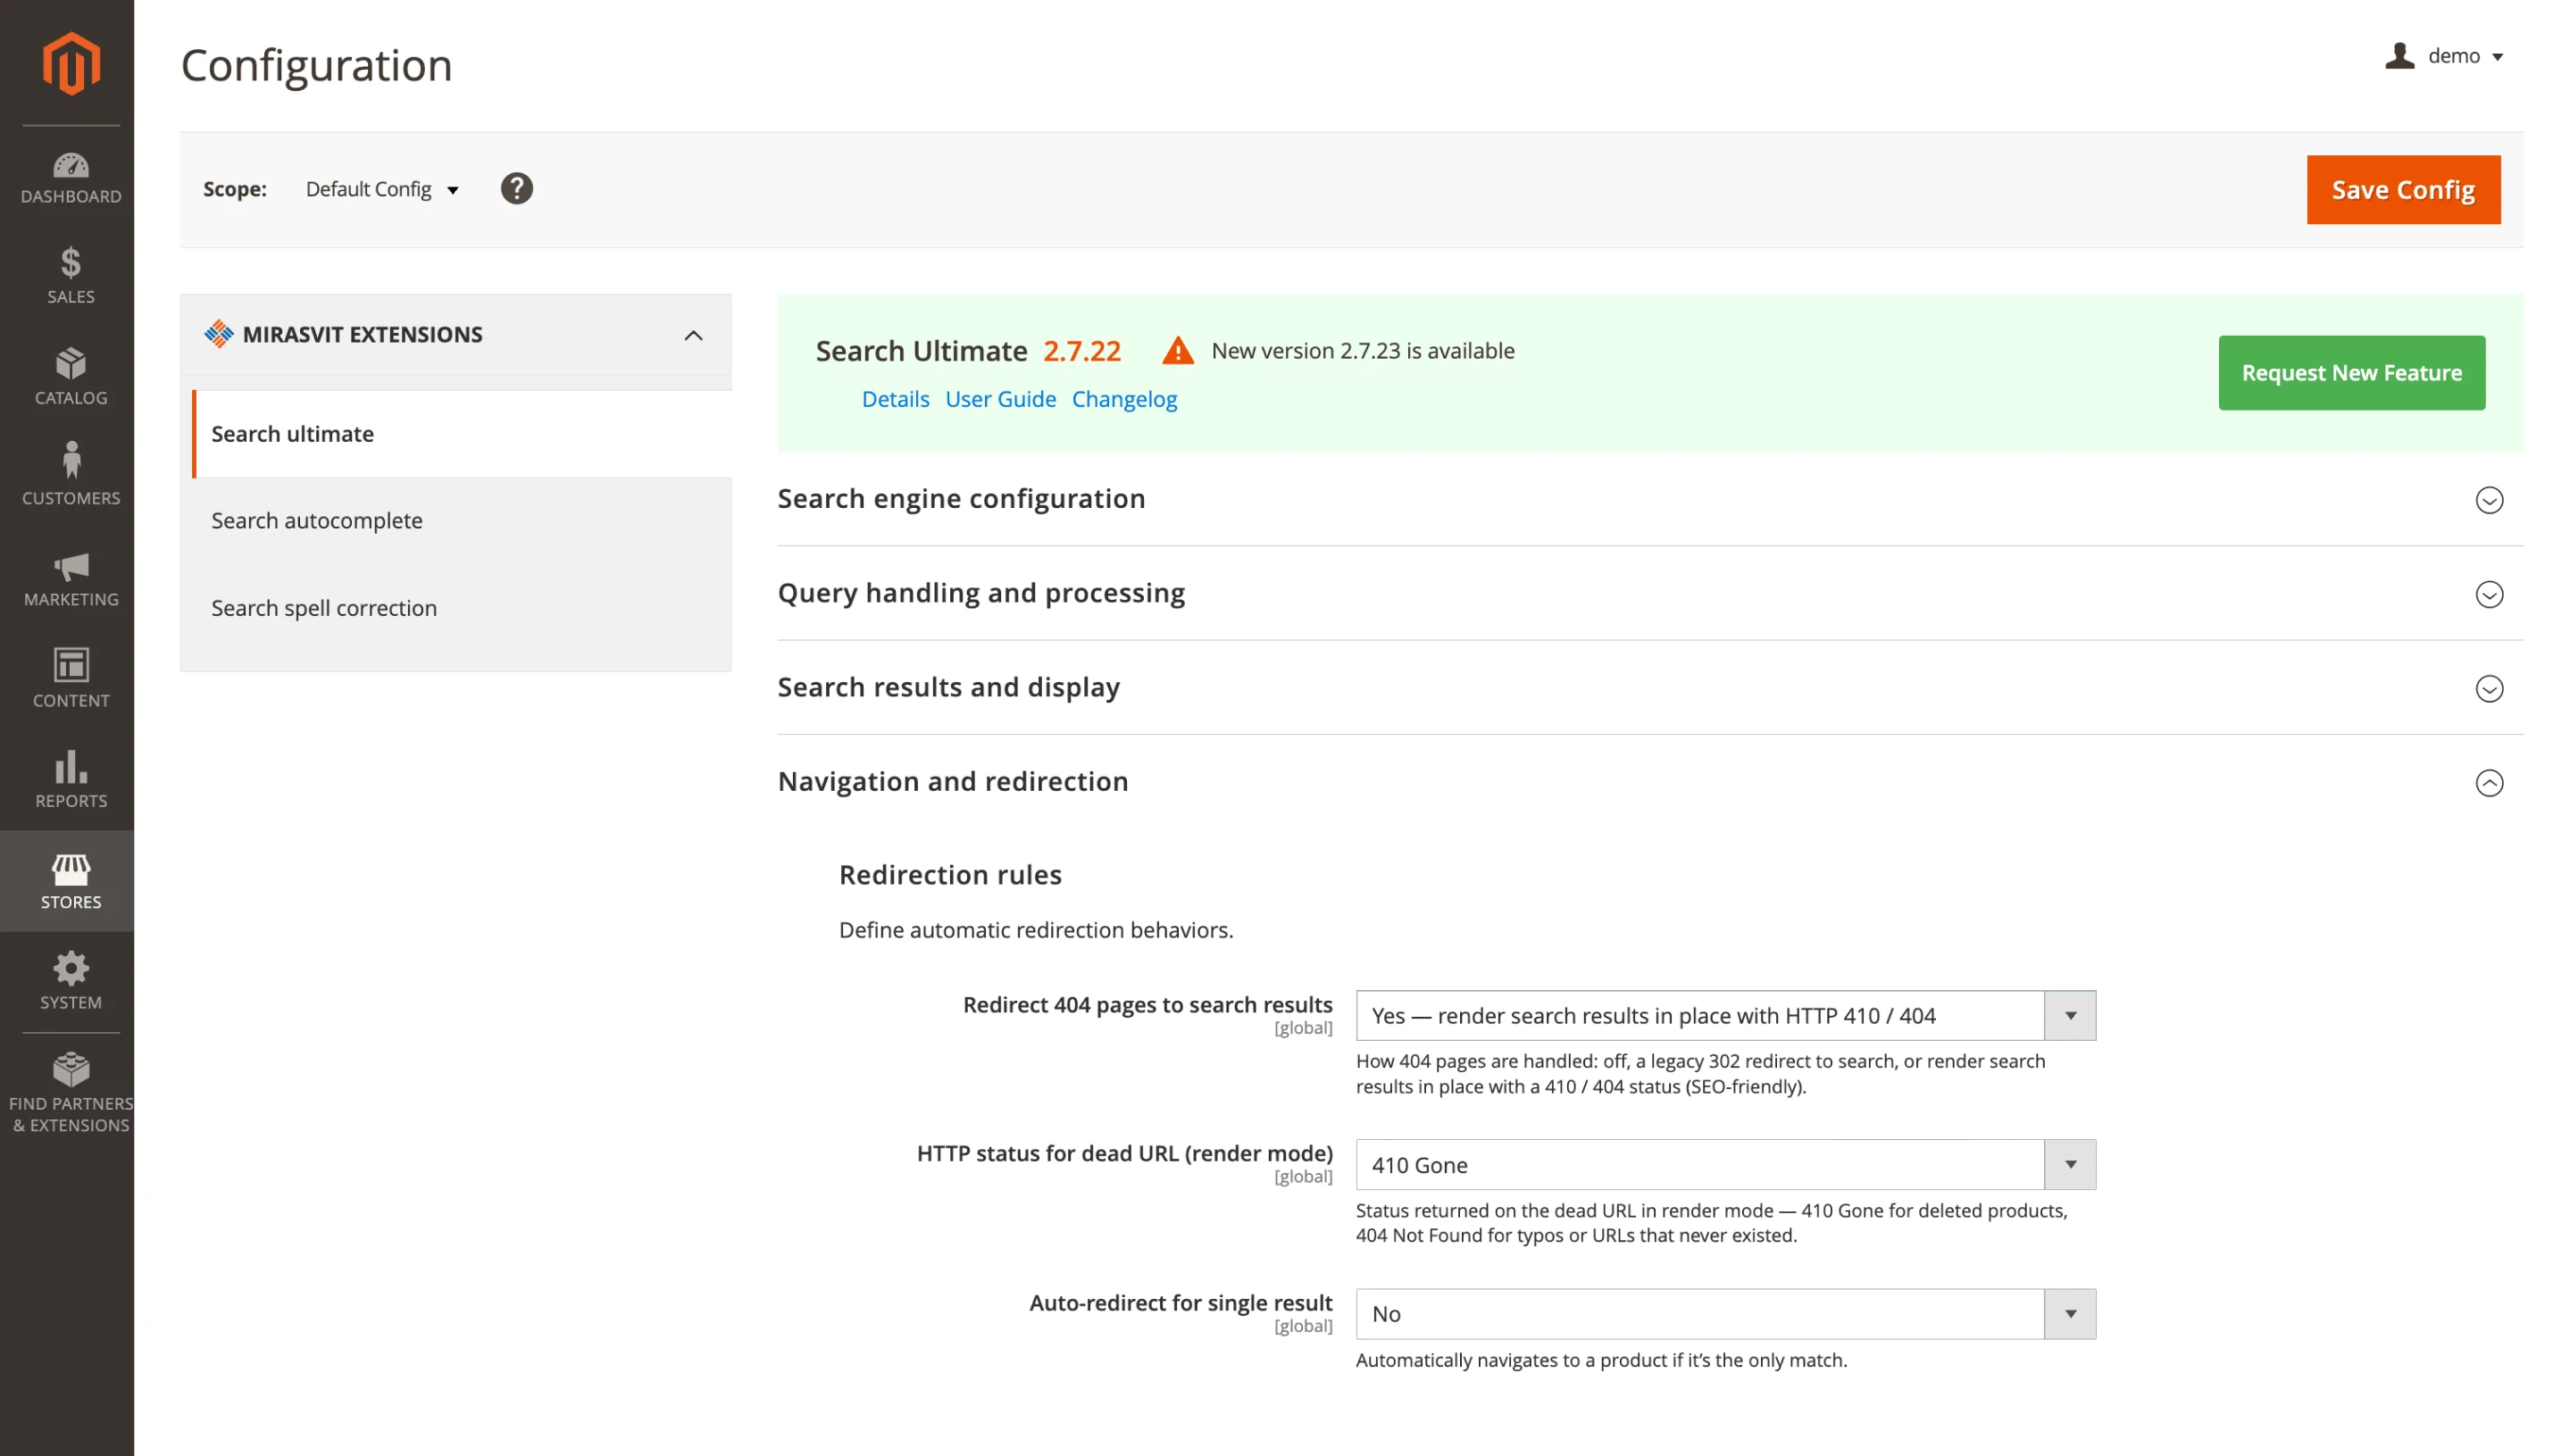Open the Catalog box icon

click(x=71, y=363)
